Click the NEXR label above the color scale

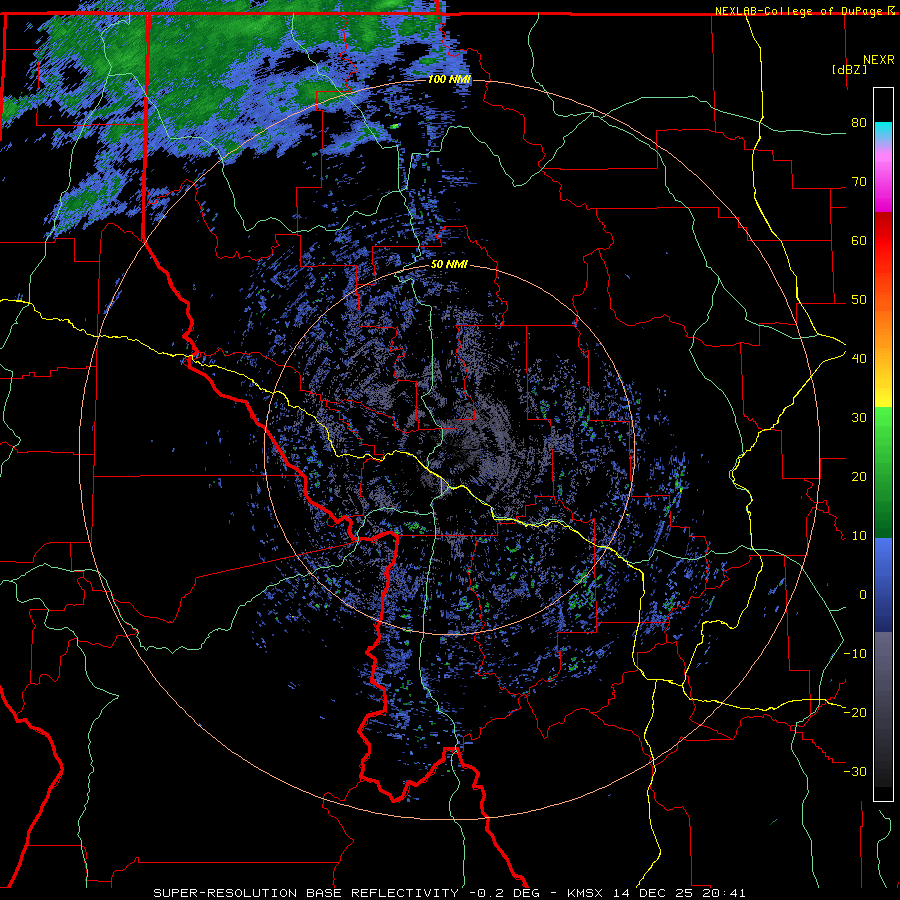click(x=878, y=60)
